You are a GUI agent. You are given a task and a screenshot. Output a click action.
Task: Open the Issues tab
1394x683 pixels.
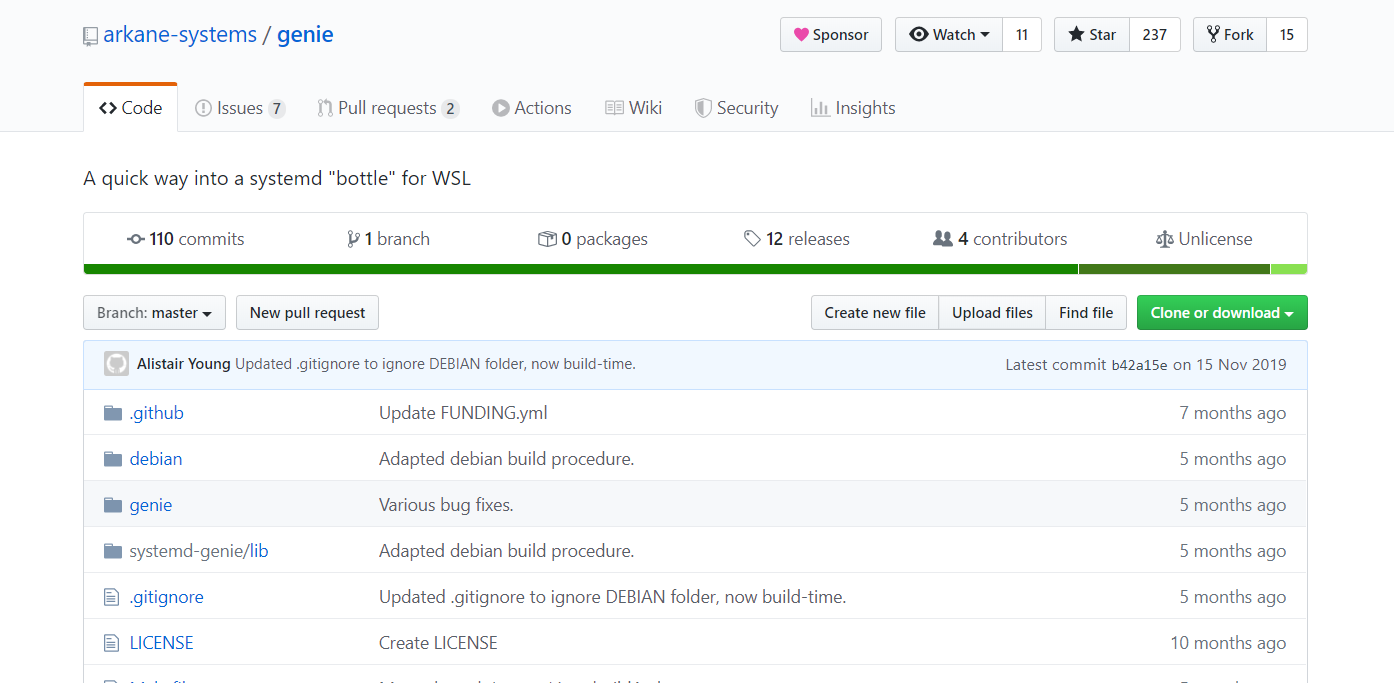pos(240,108)
